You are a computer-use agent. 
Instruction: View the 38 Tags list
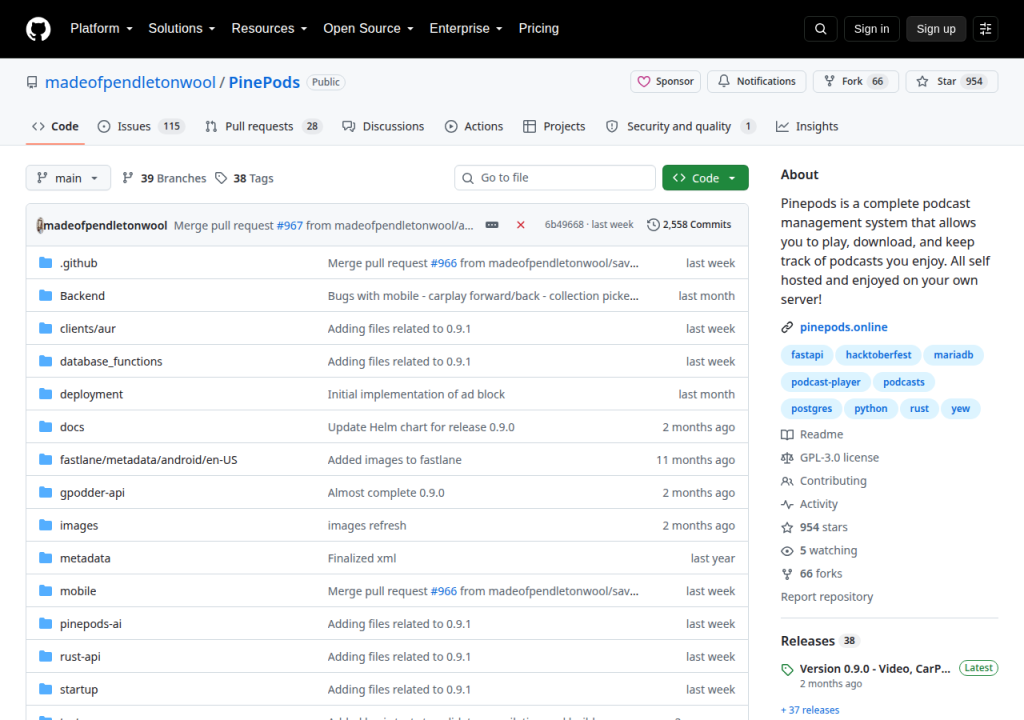[x=244, y=178]
